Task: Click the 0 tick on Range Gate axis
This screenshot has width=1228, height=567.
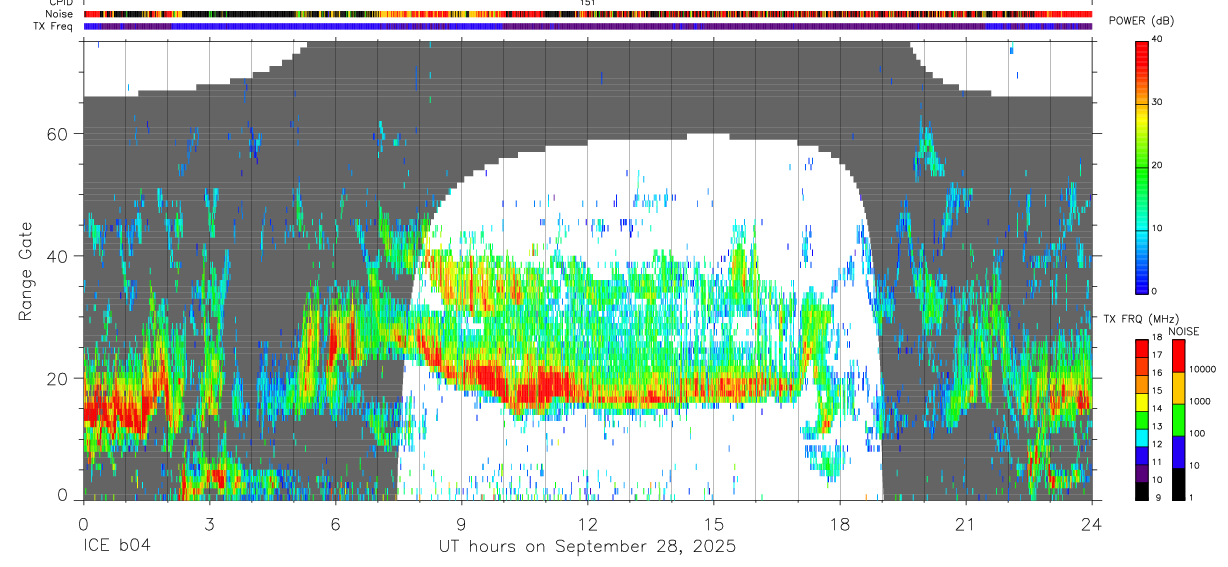Action: (63, 495)
